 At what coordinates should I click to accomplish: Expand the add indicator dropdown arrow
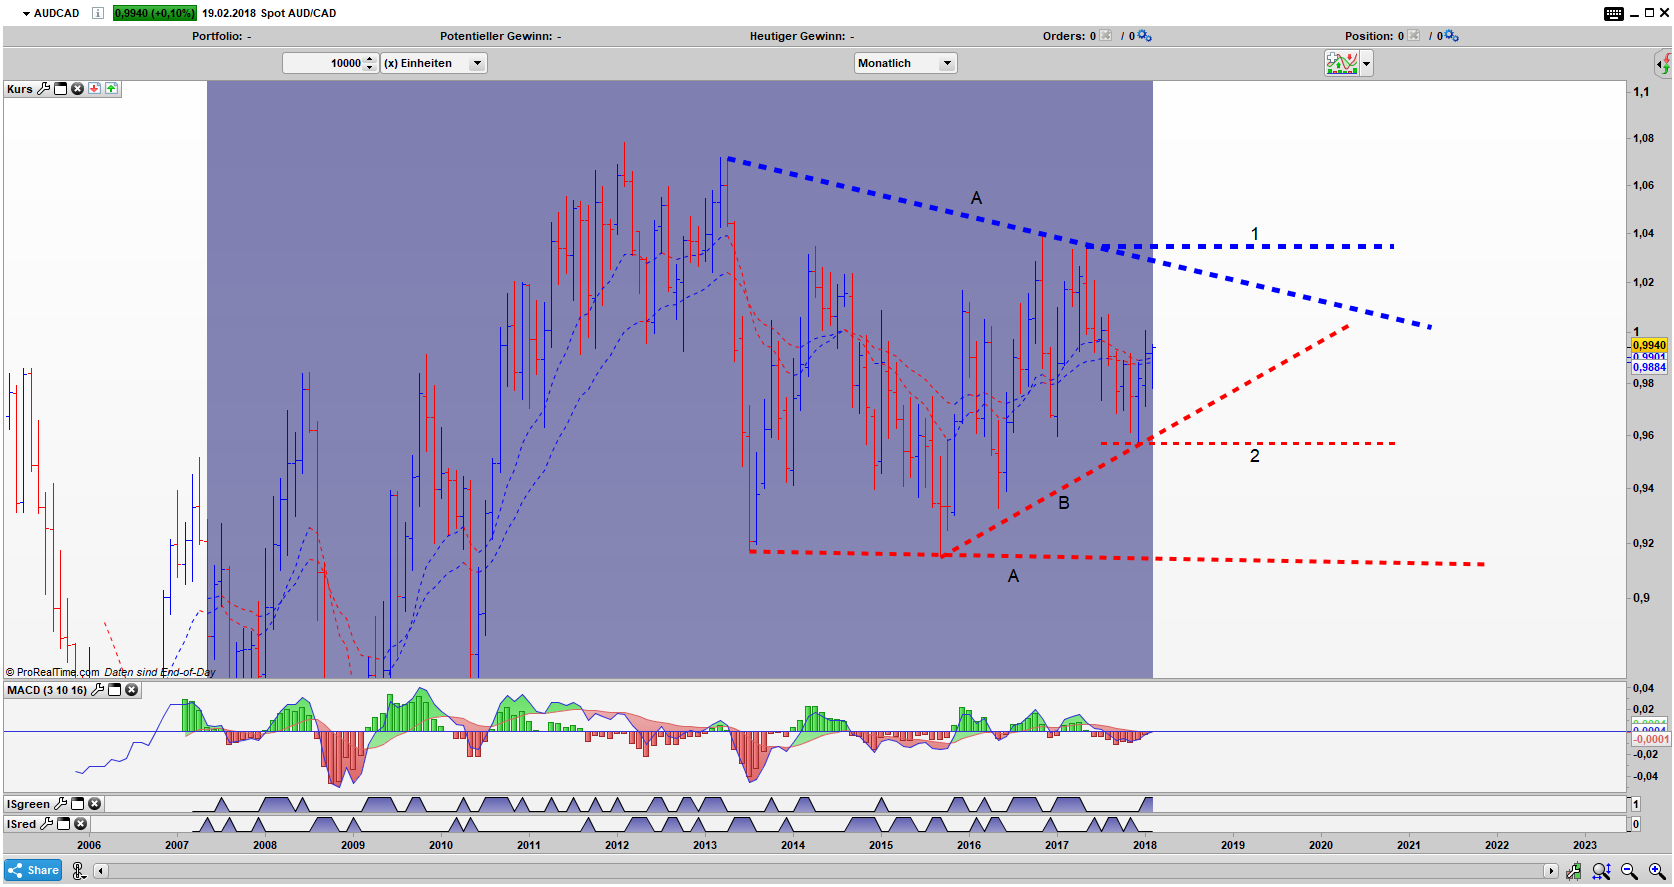pos(1366,63)
